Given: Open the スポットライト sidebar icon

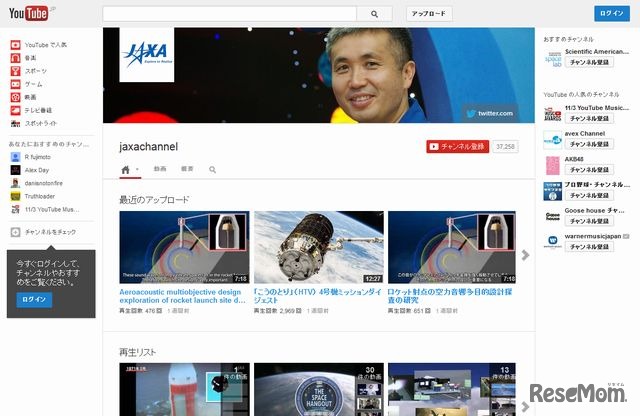Looking at the screenshot, I should click(x=16, y=123).
